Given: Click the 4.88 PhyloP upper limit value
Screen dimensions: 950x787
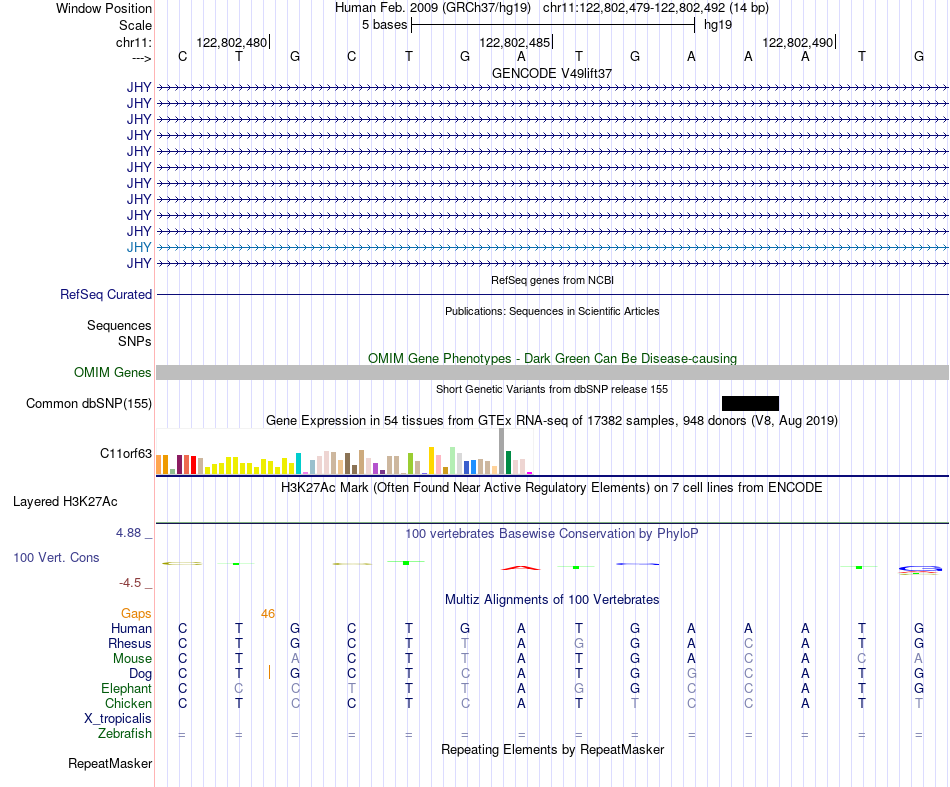Looking at the screenshot, I should 128,533.
